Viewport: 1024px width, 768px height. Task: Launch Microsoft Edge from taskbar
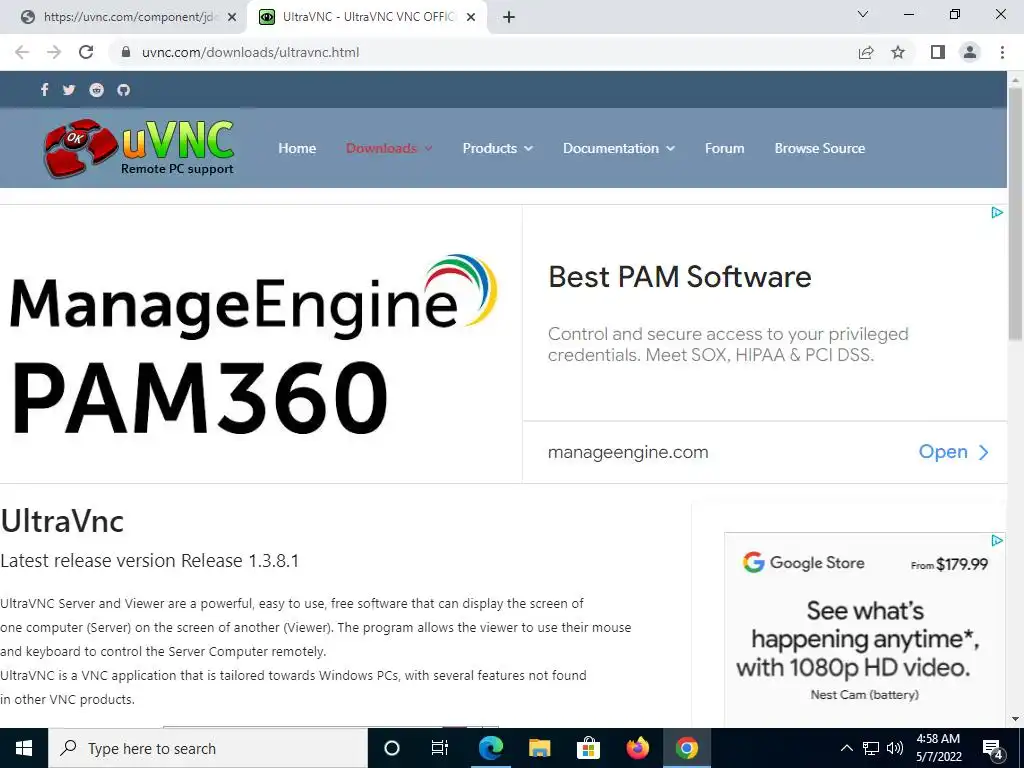490,748
